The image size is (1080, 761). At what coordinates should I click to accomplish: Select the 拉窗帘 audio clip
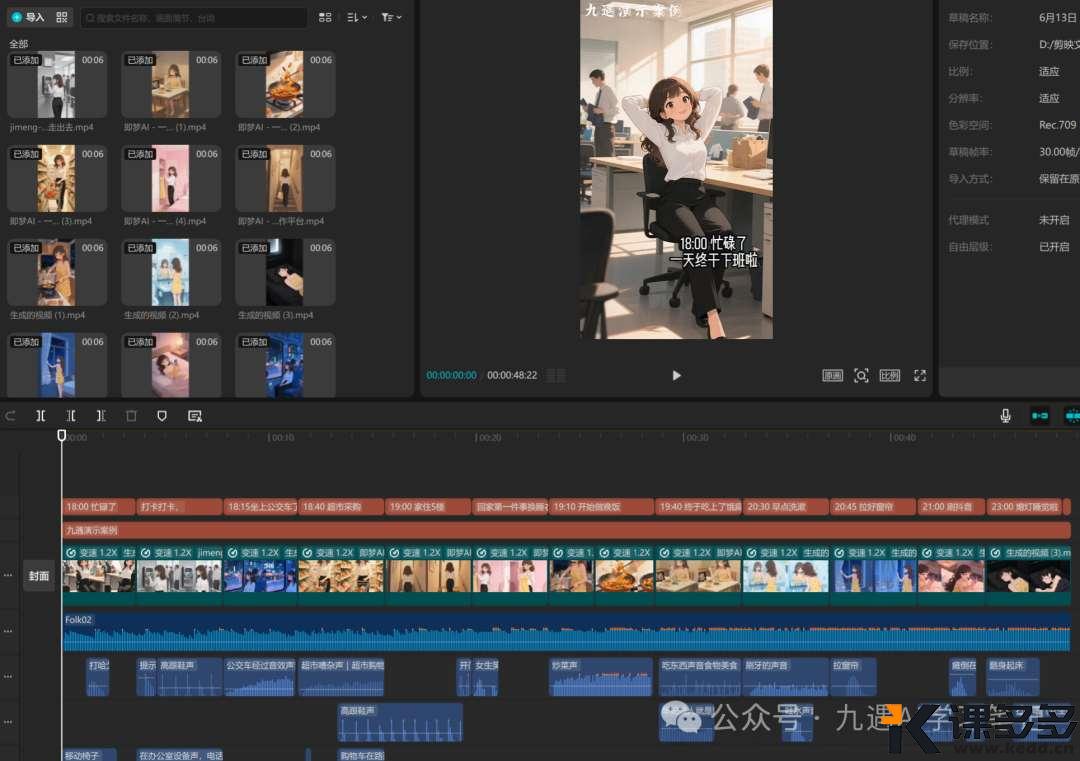click(x=853, y=677)
